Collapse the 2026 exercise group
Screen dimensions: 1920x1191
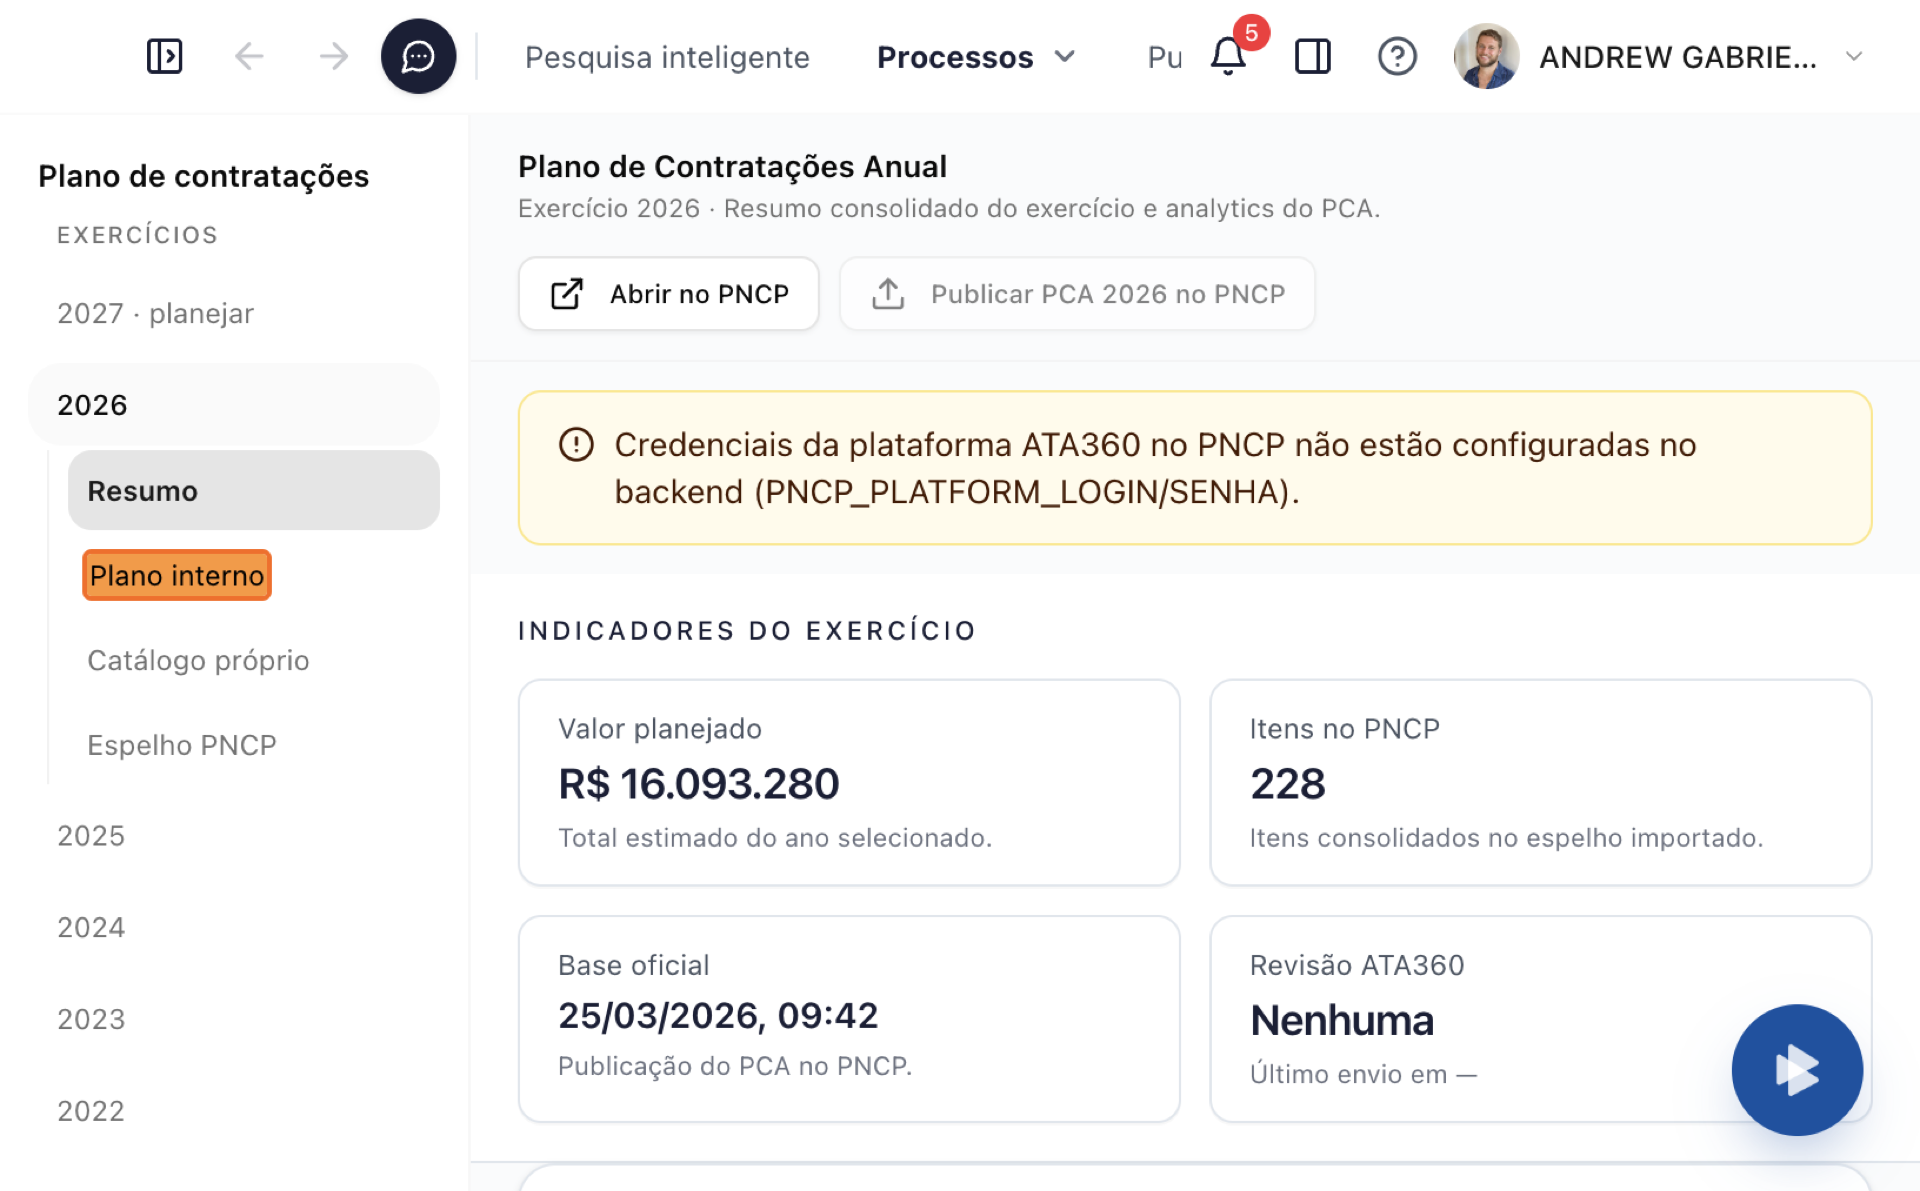[x=234, y=404]
